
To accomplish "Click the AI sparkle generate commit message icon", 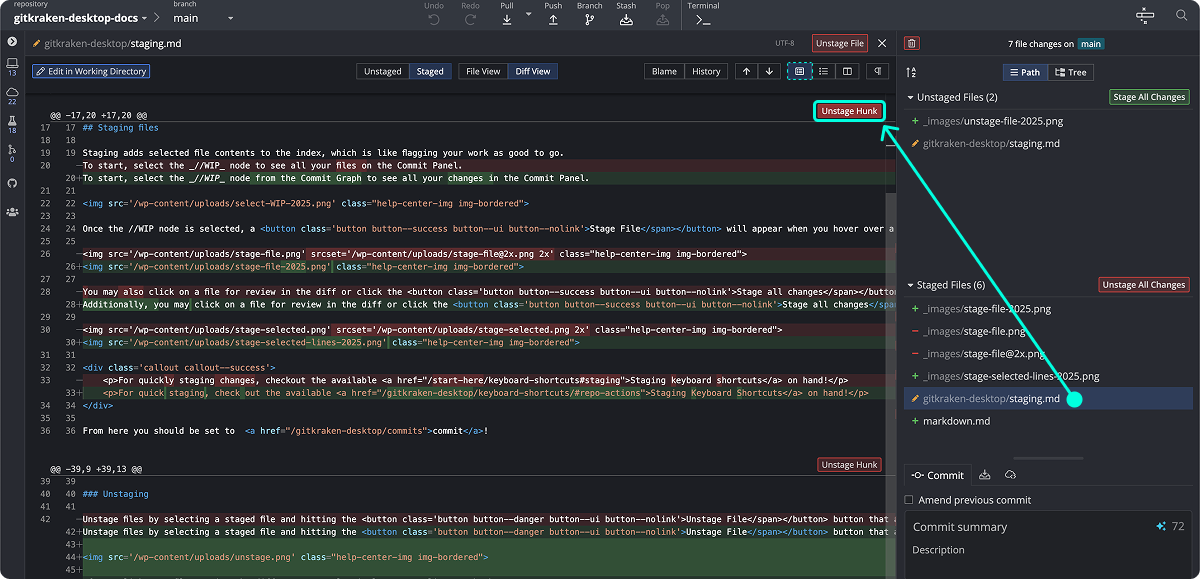I will click(1161, 526).
